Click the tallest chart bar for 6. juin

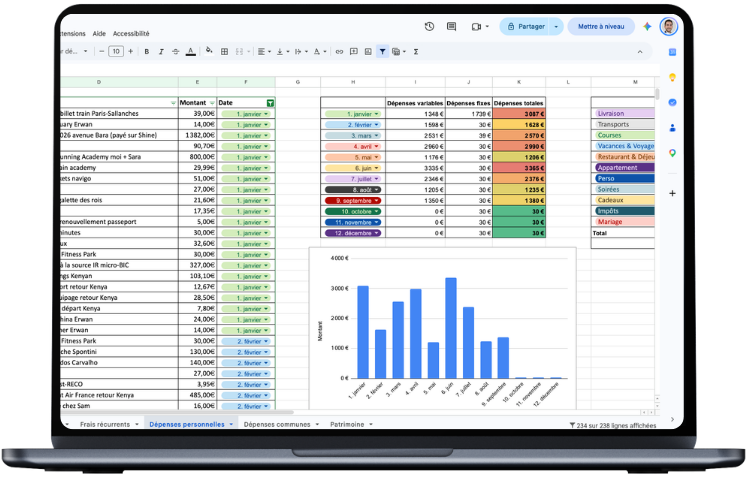click(451, 328)
